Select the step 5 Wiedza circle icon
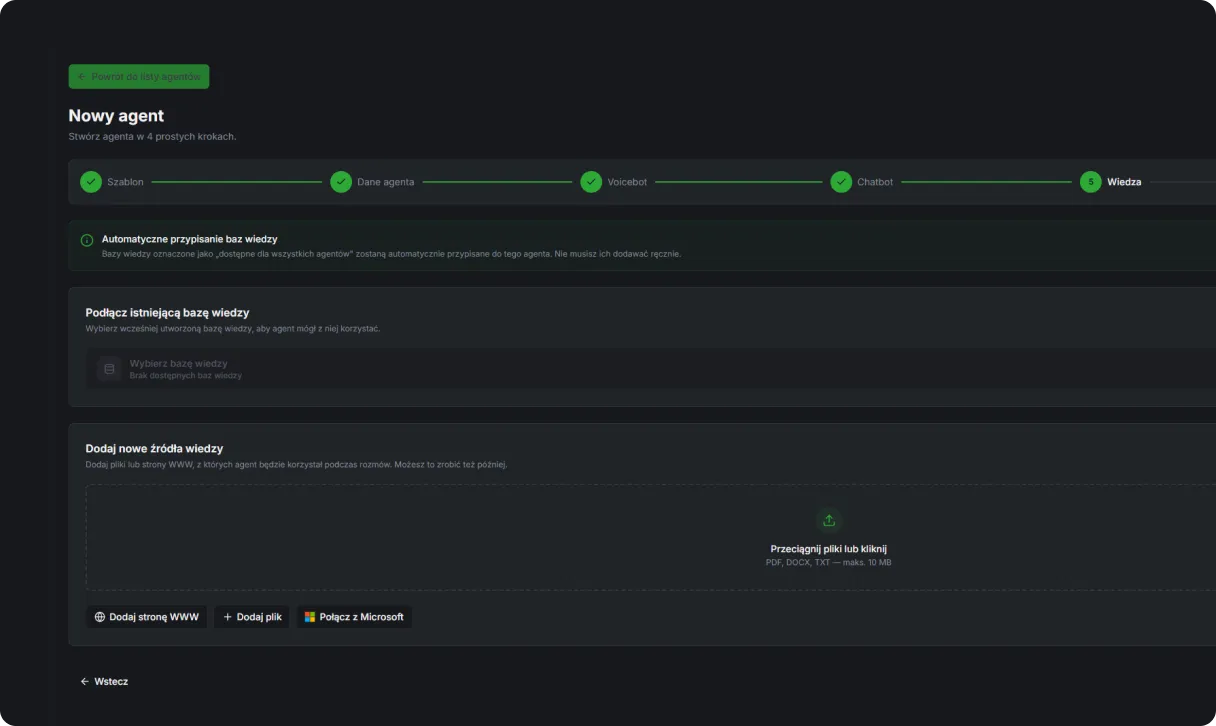Screen dimensions: 1216x726 [x=1091, y=182]
